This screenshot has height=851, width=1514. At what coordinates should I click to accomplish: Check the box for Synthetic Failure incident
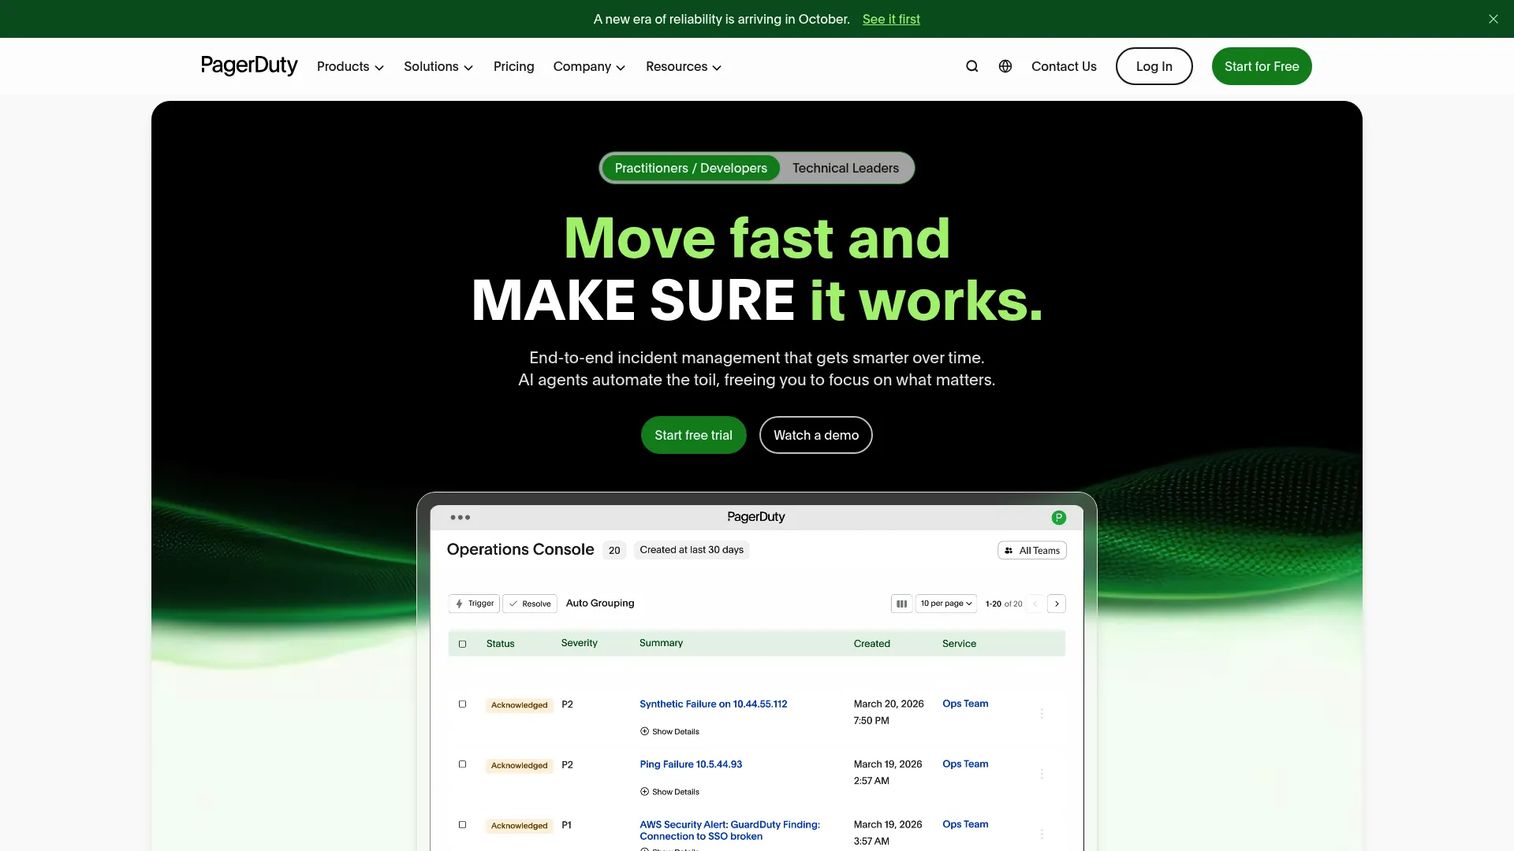tap(462, 704)
